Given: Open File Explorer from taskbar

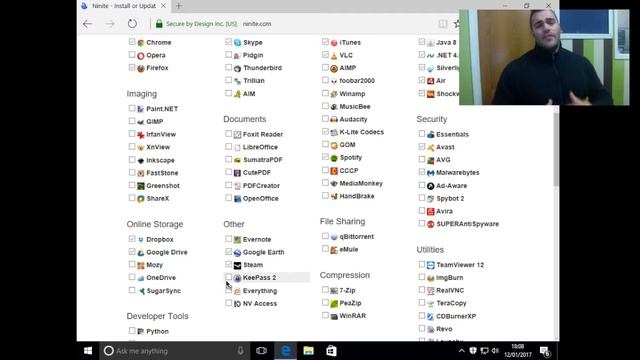Looking at the screenshot, I should click(308, 351).
